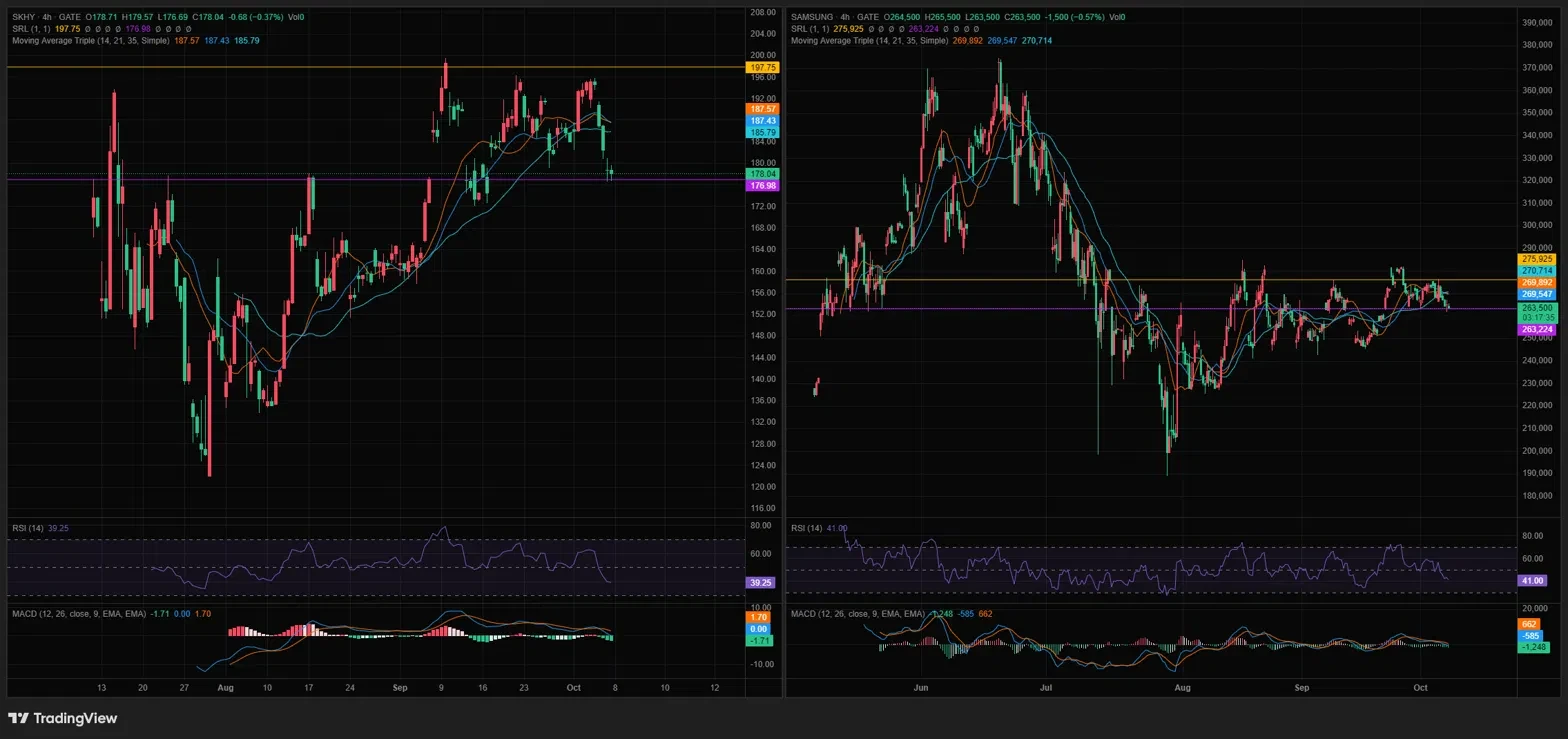Select MACD indicator legend in SKHY chart
Screen dimensions: 1568x739
point(78,613)
